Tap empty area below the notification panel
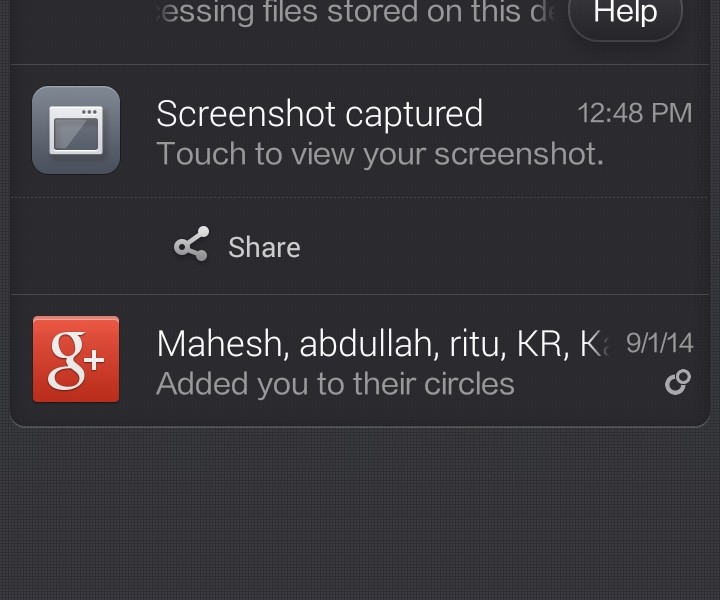The width and height of the screenshot is (720, 600). 360,510
